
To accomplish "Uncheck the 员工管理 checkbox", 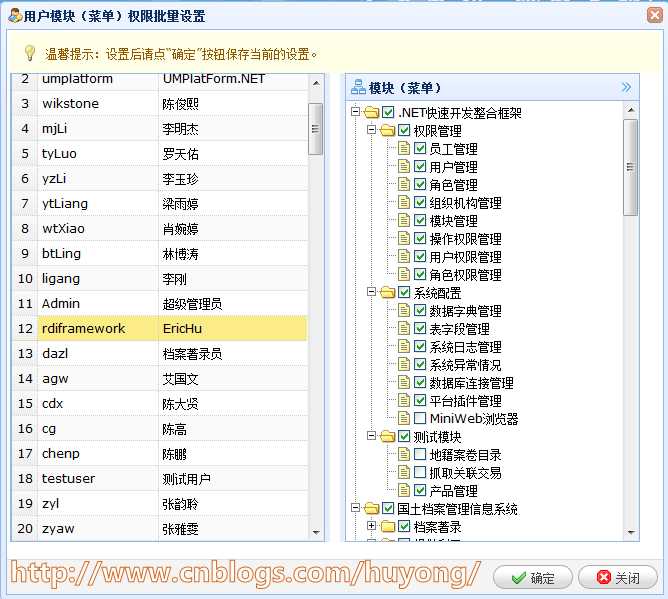I will point(420,148).
